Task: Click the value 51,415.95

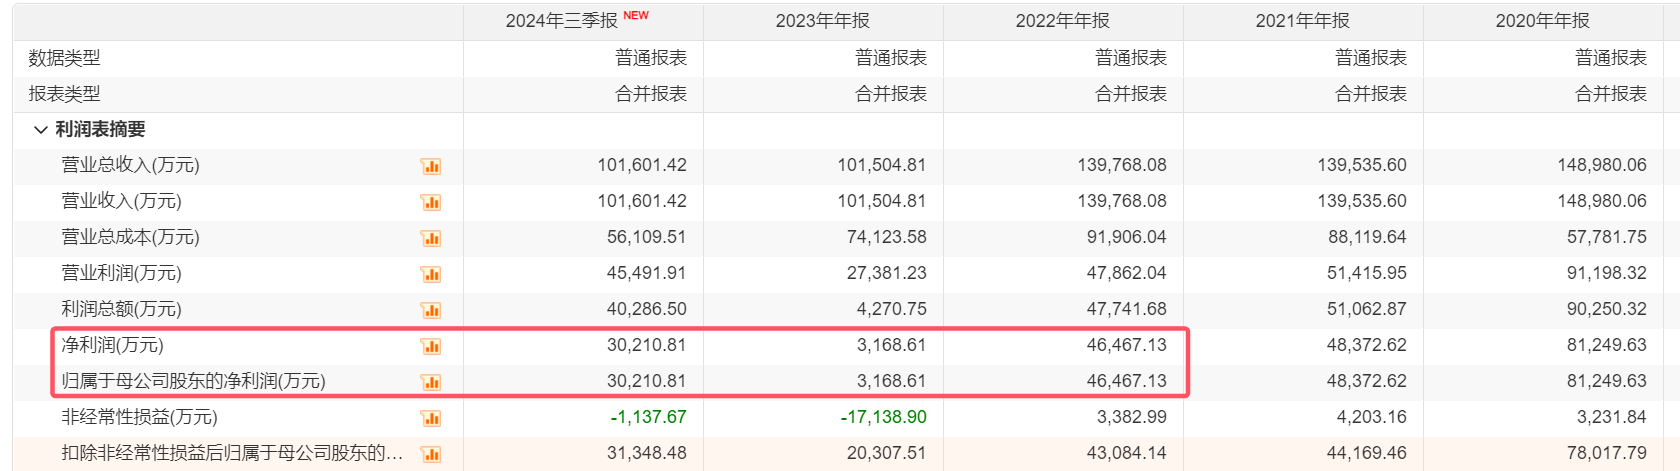Action: click(1367, 273)
